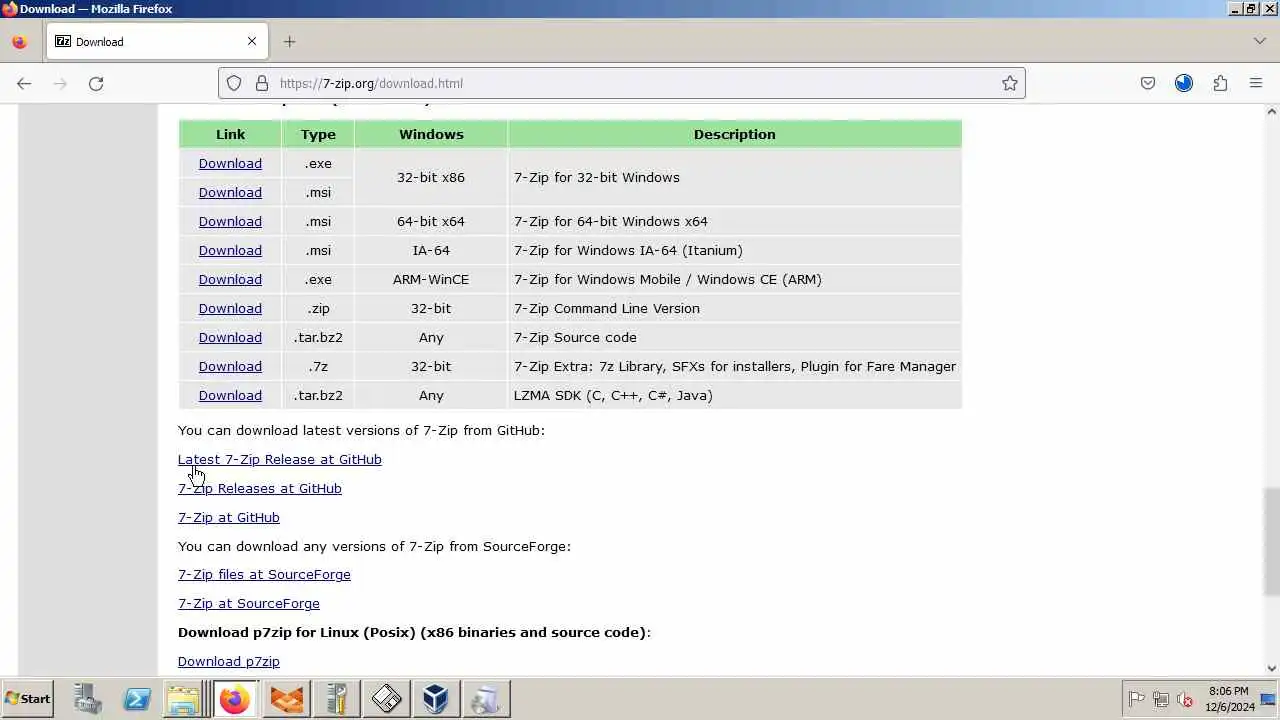This screenshot has width=1280, height=720.
Task: Open the clock showing 8:06 PM
Action: point(1229,699)
